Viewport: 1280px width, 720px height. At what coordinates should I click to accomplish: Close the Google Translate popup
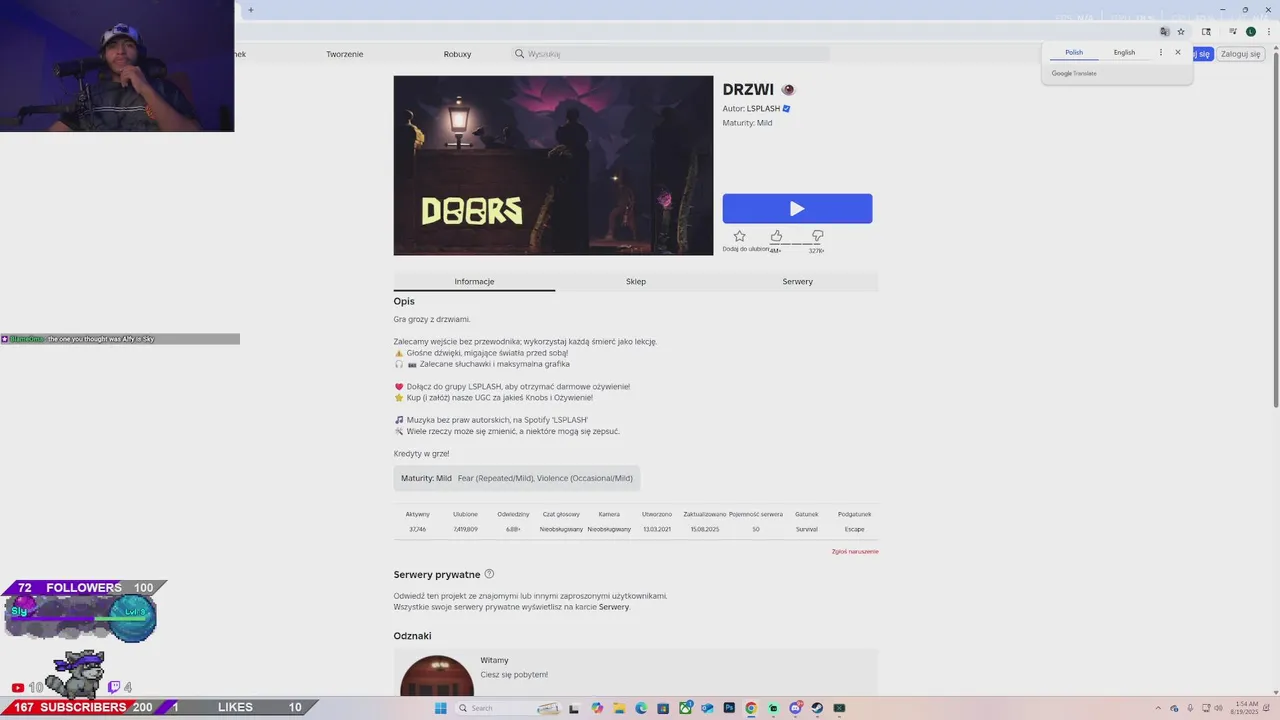1178,52
